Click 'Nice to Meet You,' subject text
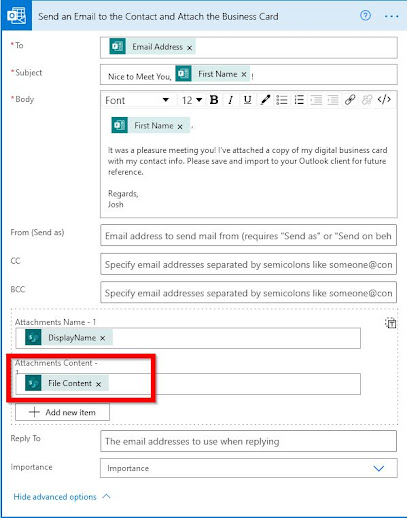The width and height of the screenshot is (407, 518). coord(140,77)
